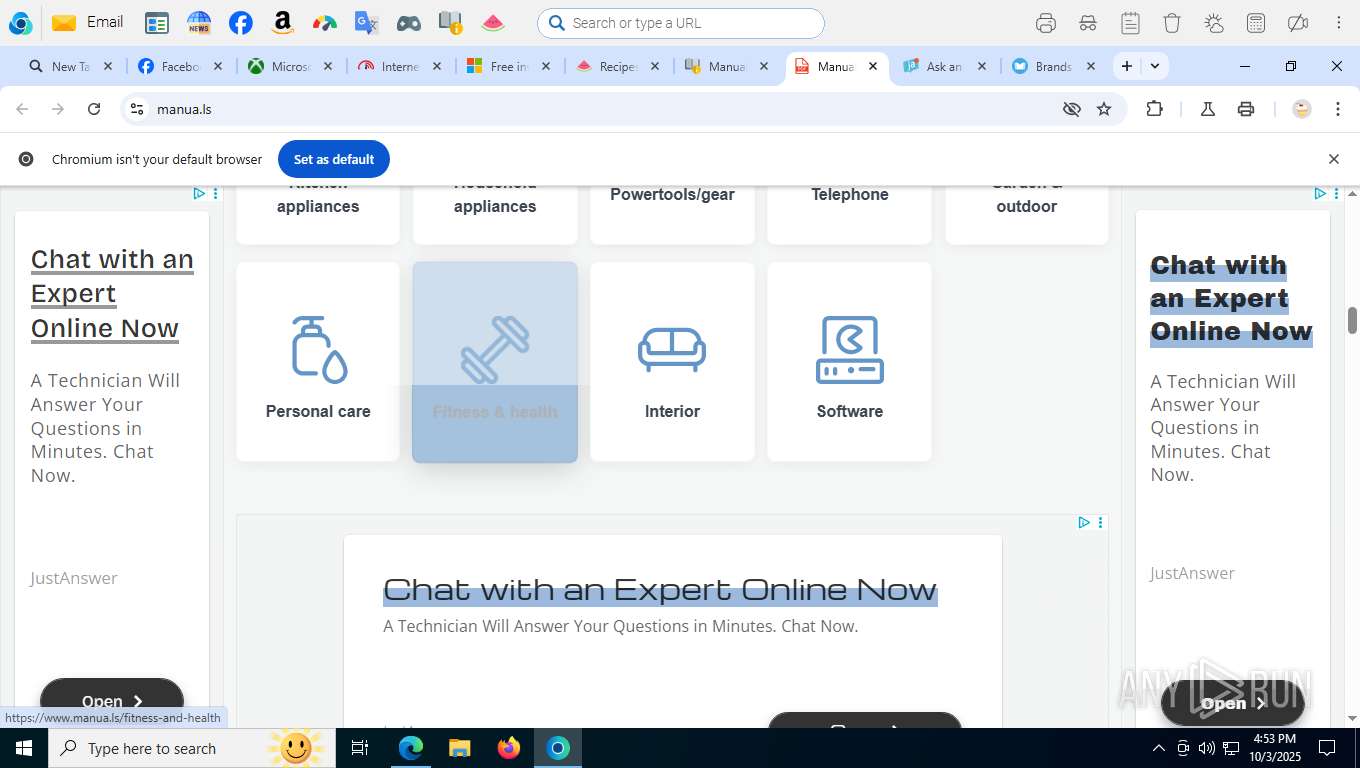Toggle the crossed-out camera icon
Screen dimensions: 1360x768
coord(1298,23)
